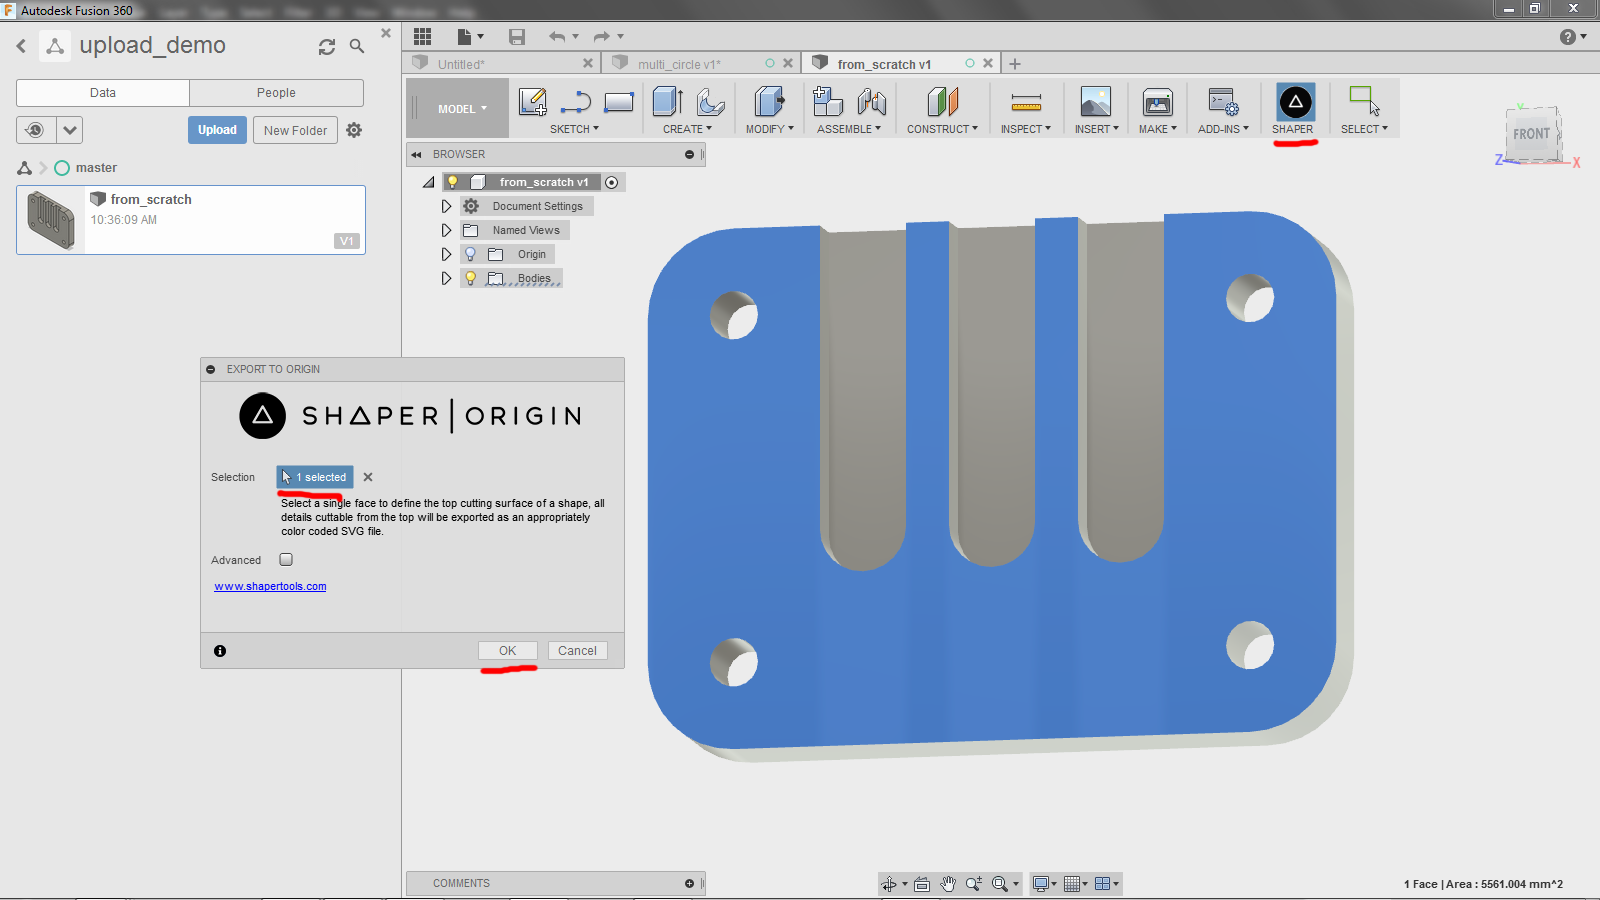Go back from upload_demo project
Viewport: 1600px width, 900px height.
(21, 46)
